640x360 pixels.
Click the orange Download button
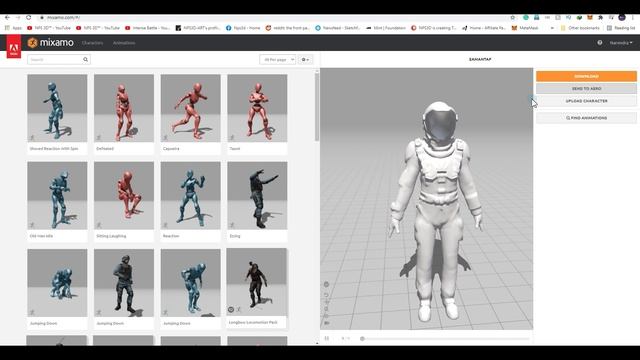(x=586, y=76)
